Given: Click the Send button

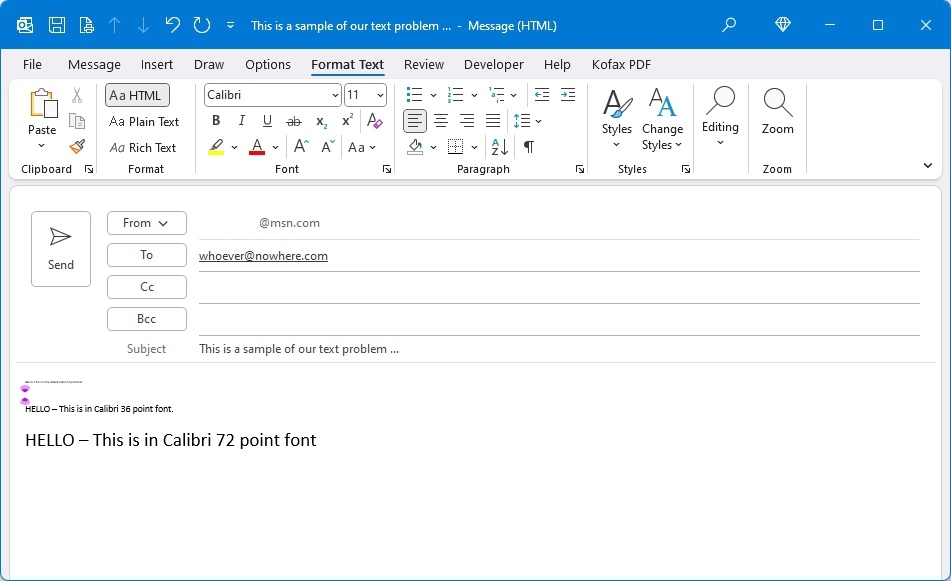Looking at the screenshot, I should [x=60, y=248].
